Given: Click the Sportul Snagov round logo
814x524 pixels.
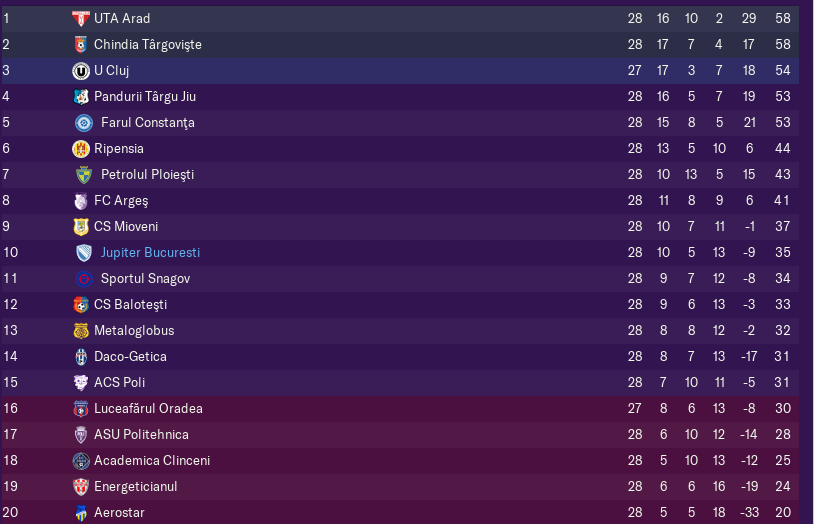Looking at the screenshot, I should click(84, 279).
